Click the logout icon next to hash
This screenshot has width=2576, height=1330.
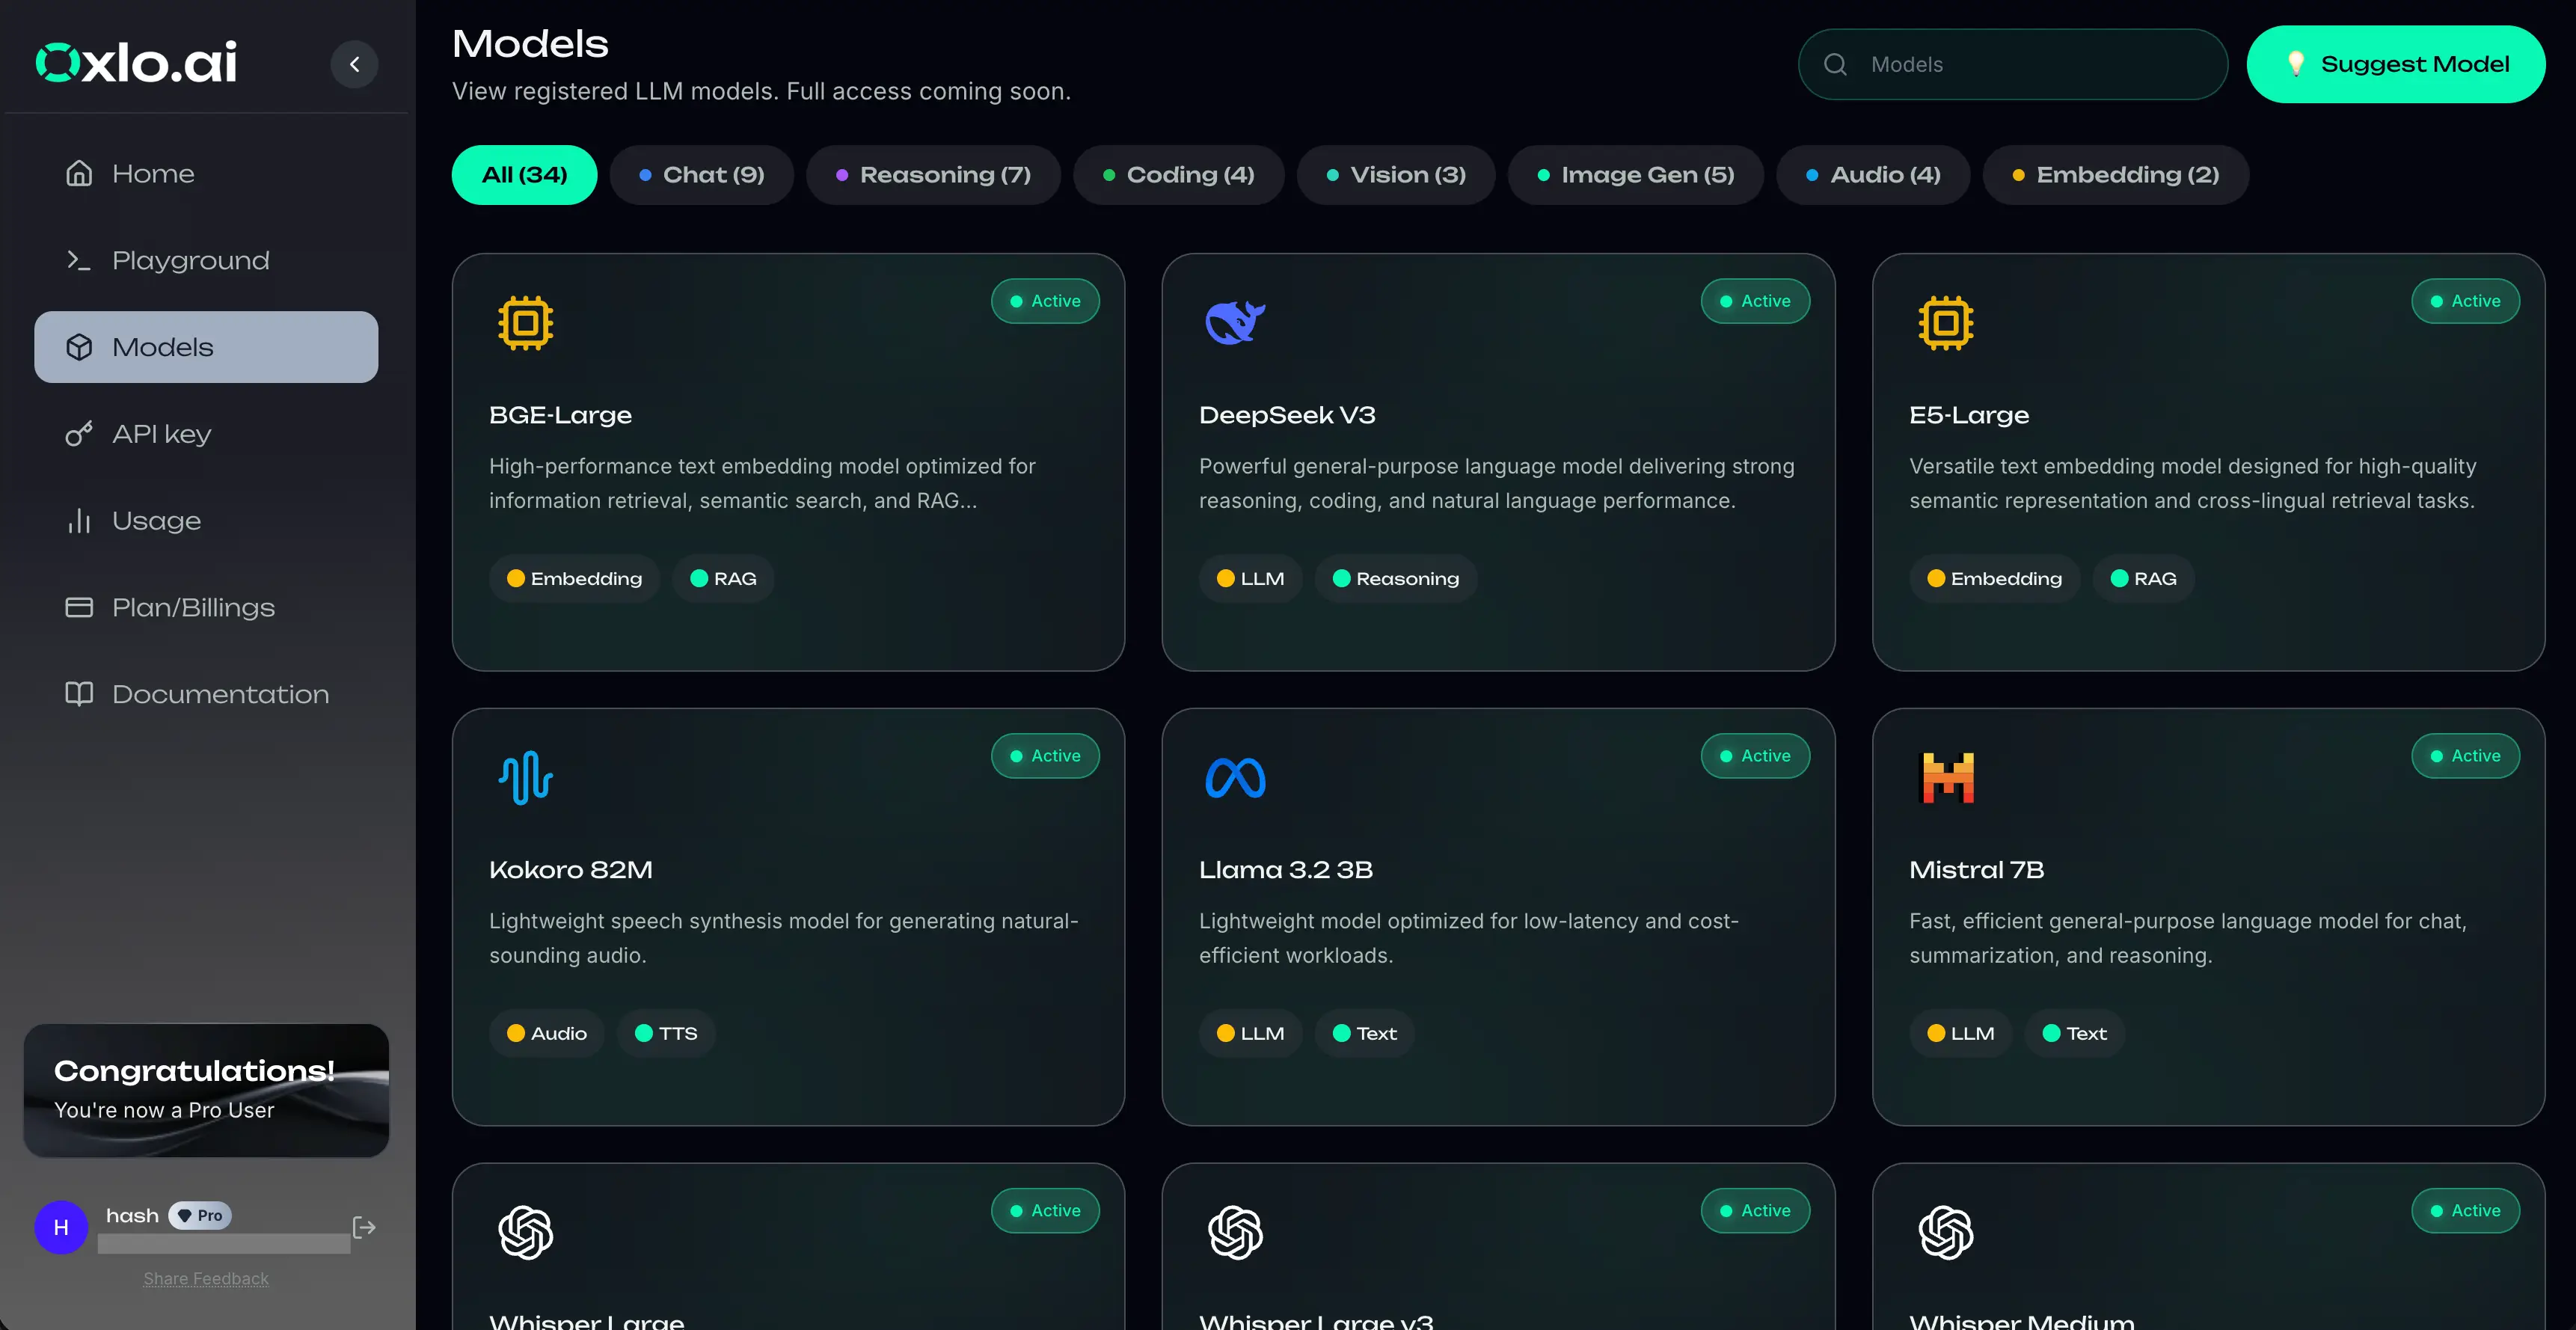(363, 1228)
